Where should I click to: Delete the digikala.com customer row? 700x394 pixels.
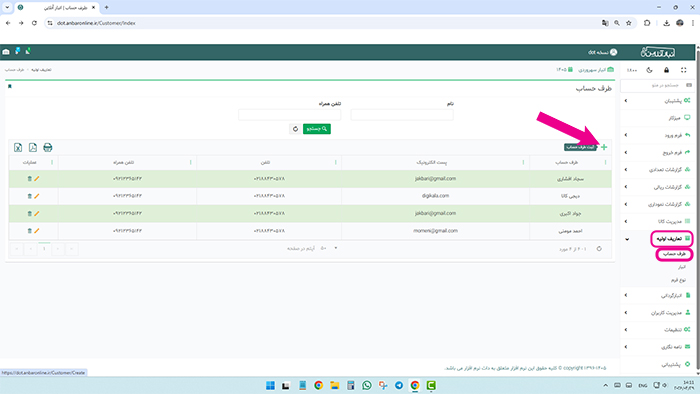29,196
